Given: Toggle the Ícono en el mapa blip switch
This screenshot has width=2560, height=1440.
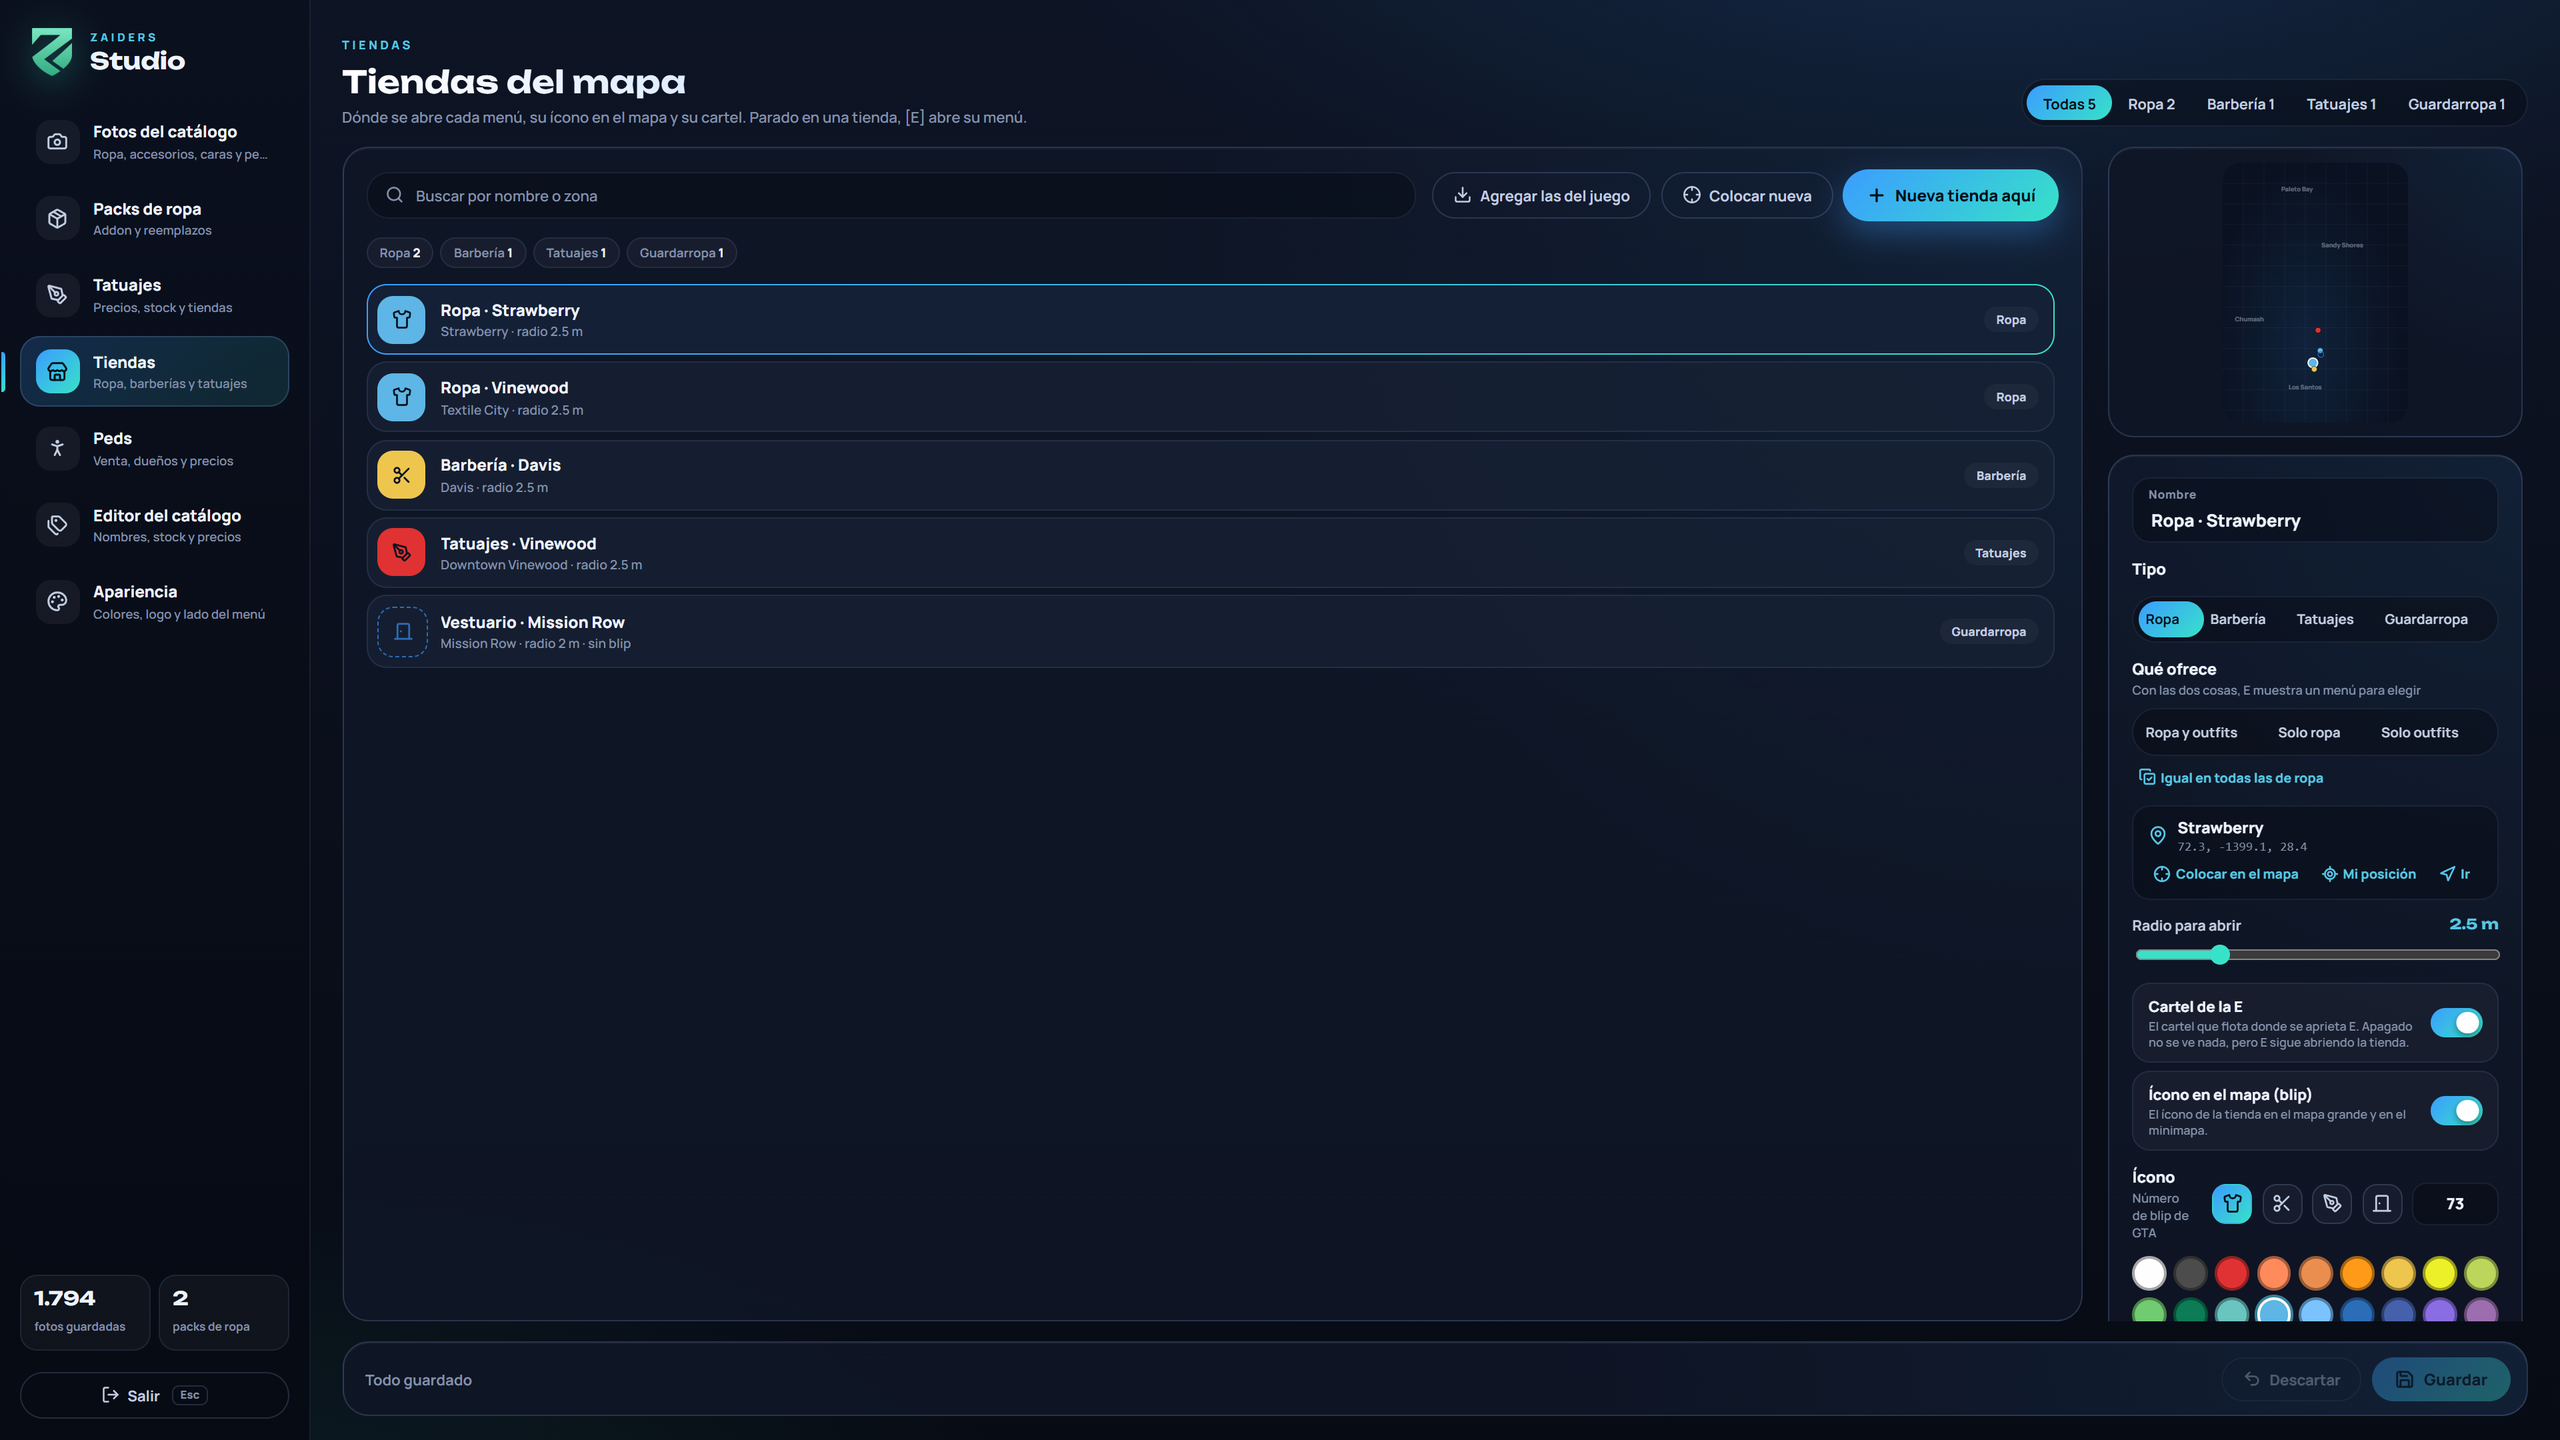Looking at the screenshot, I should [2456, 1111].
